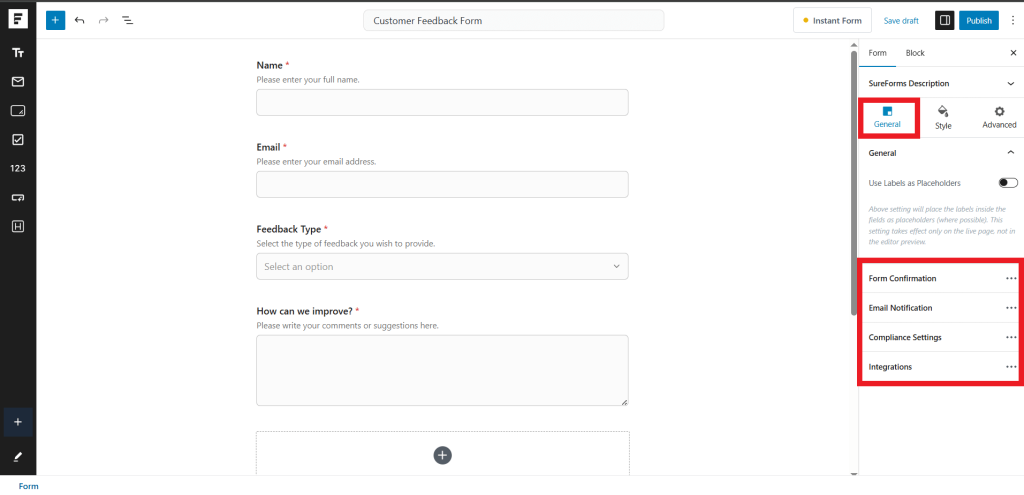Add a Dropdown field from sidebar

click(18, 197)
